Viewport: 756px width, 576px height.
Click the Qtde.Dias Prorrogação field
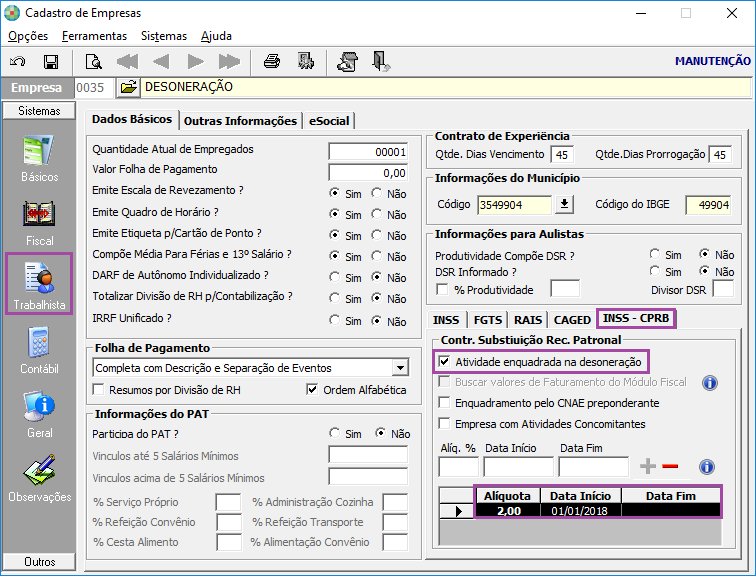(720, 155)
